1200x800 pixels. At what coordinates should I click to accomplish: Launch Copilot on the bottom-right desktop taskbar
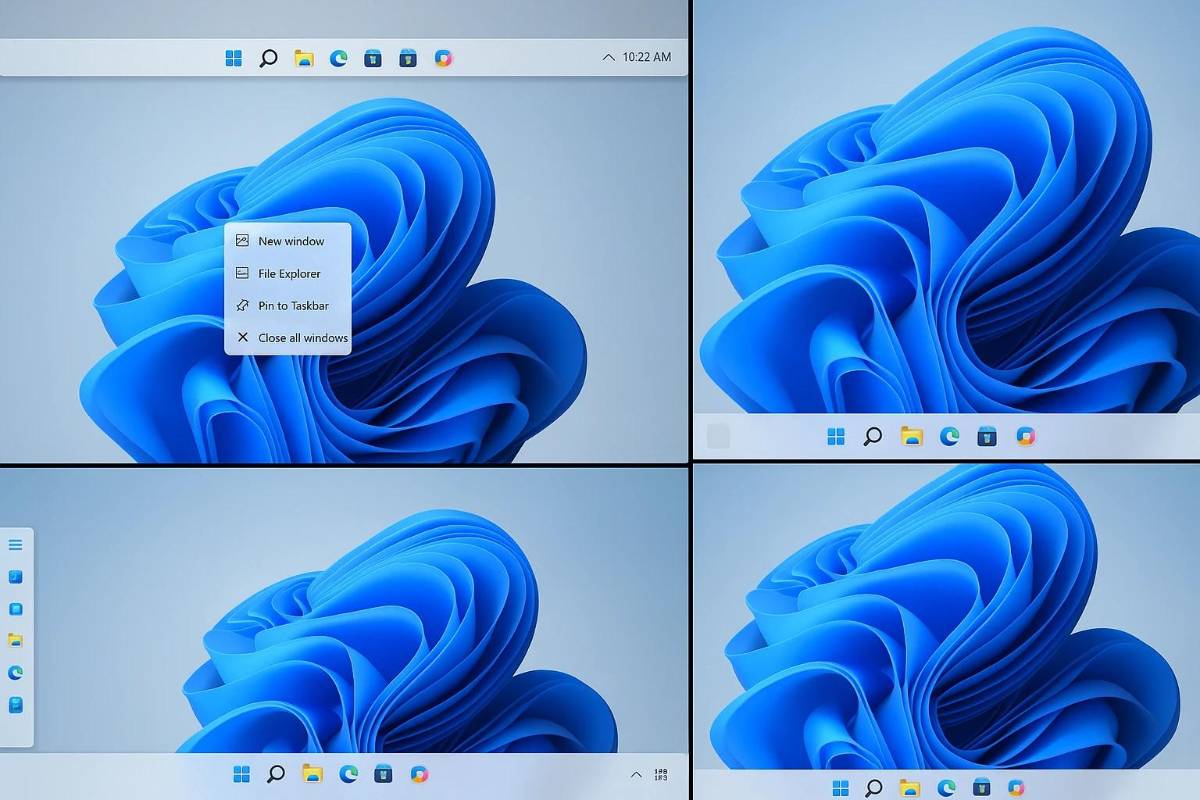1017,787
